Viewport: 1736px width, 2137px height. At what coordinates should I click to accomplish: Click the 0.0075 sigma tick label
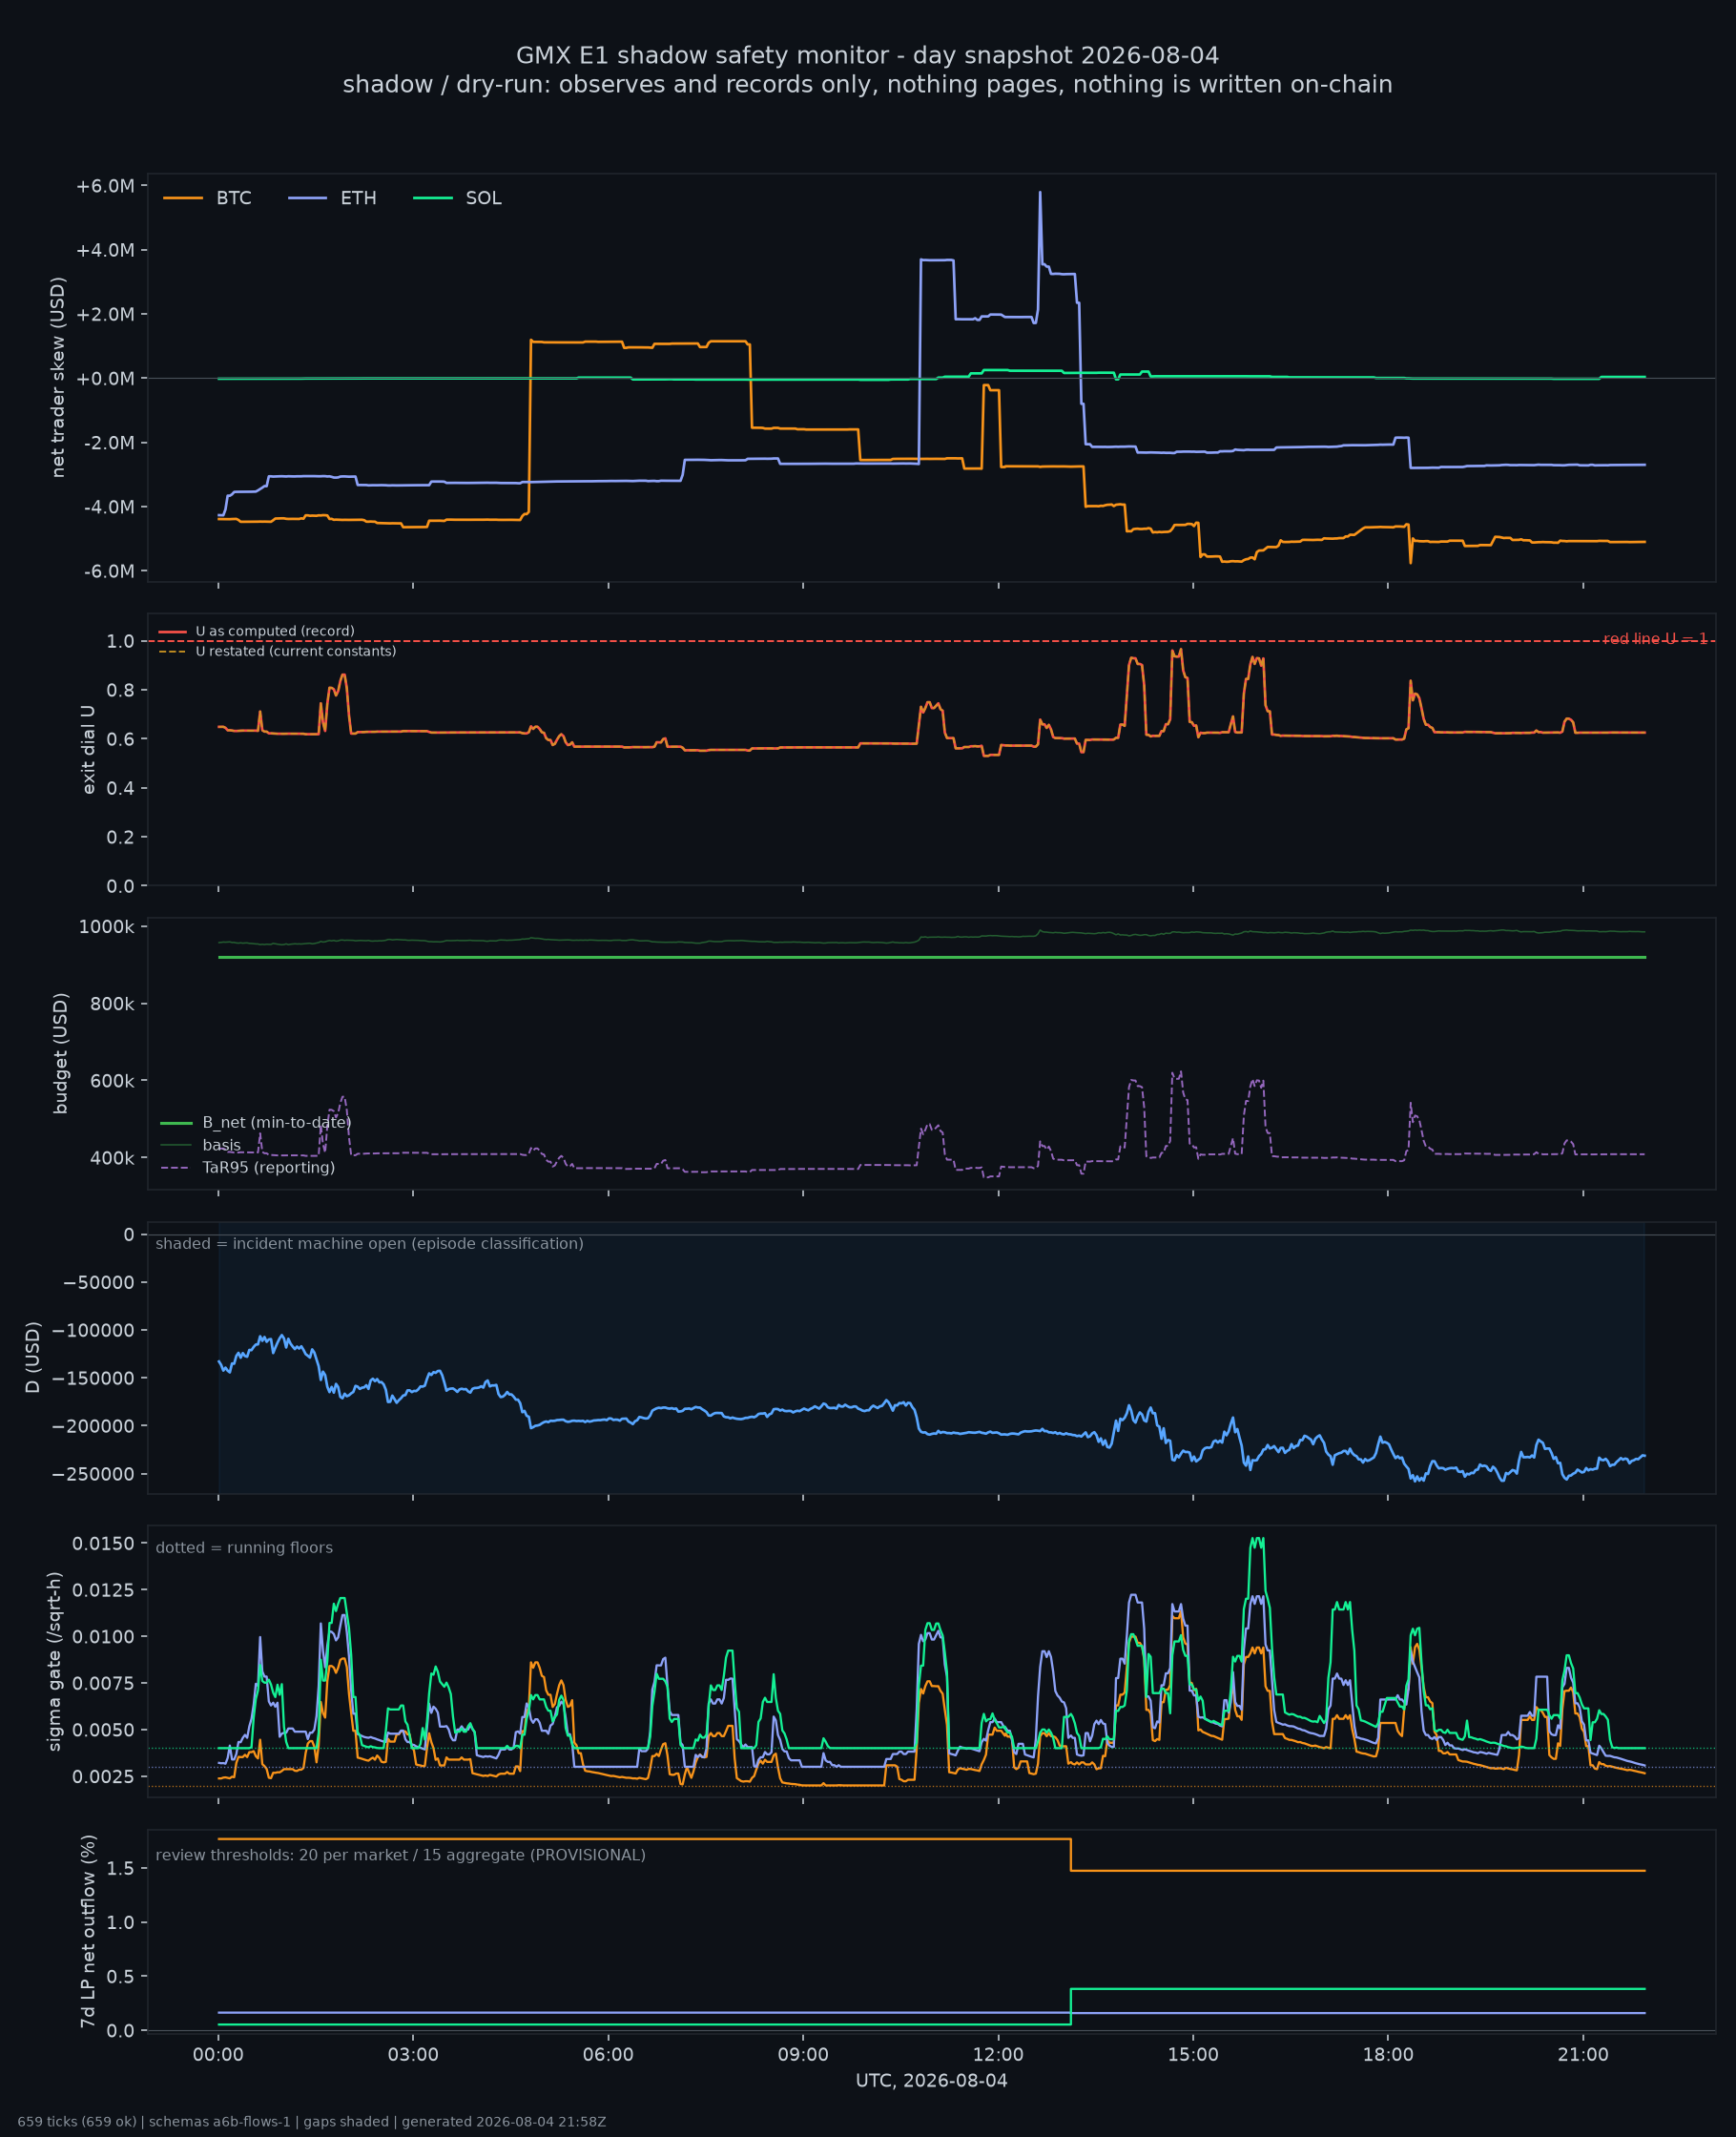[x=103, y=1683]
